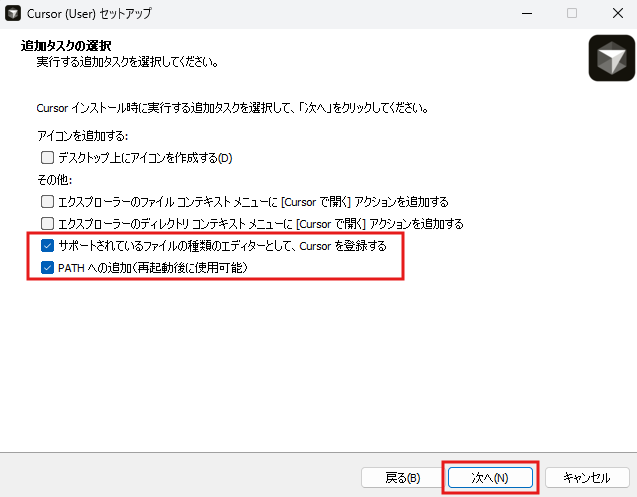The image size is (637, 497).
Task: Clear the checked box beside PATH への追加
Action: point(48,268)
